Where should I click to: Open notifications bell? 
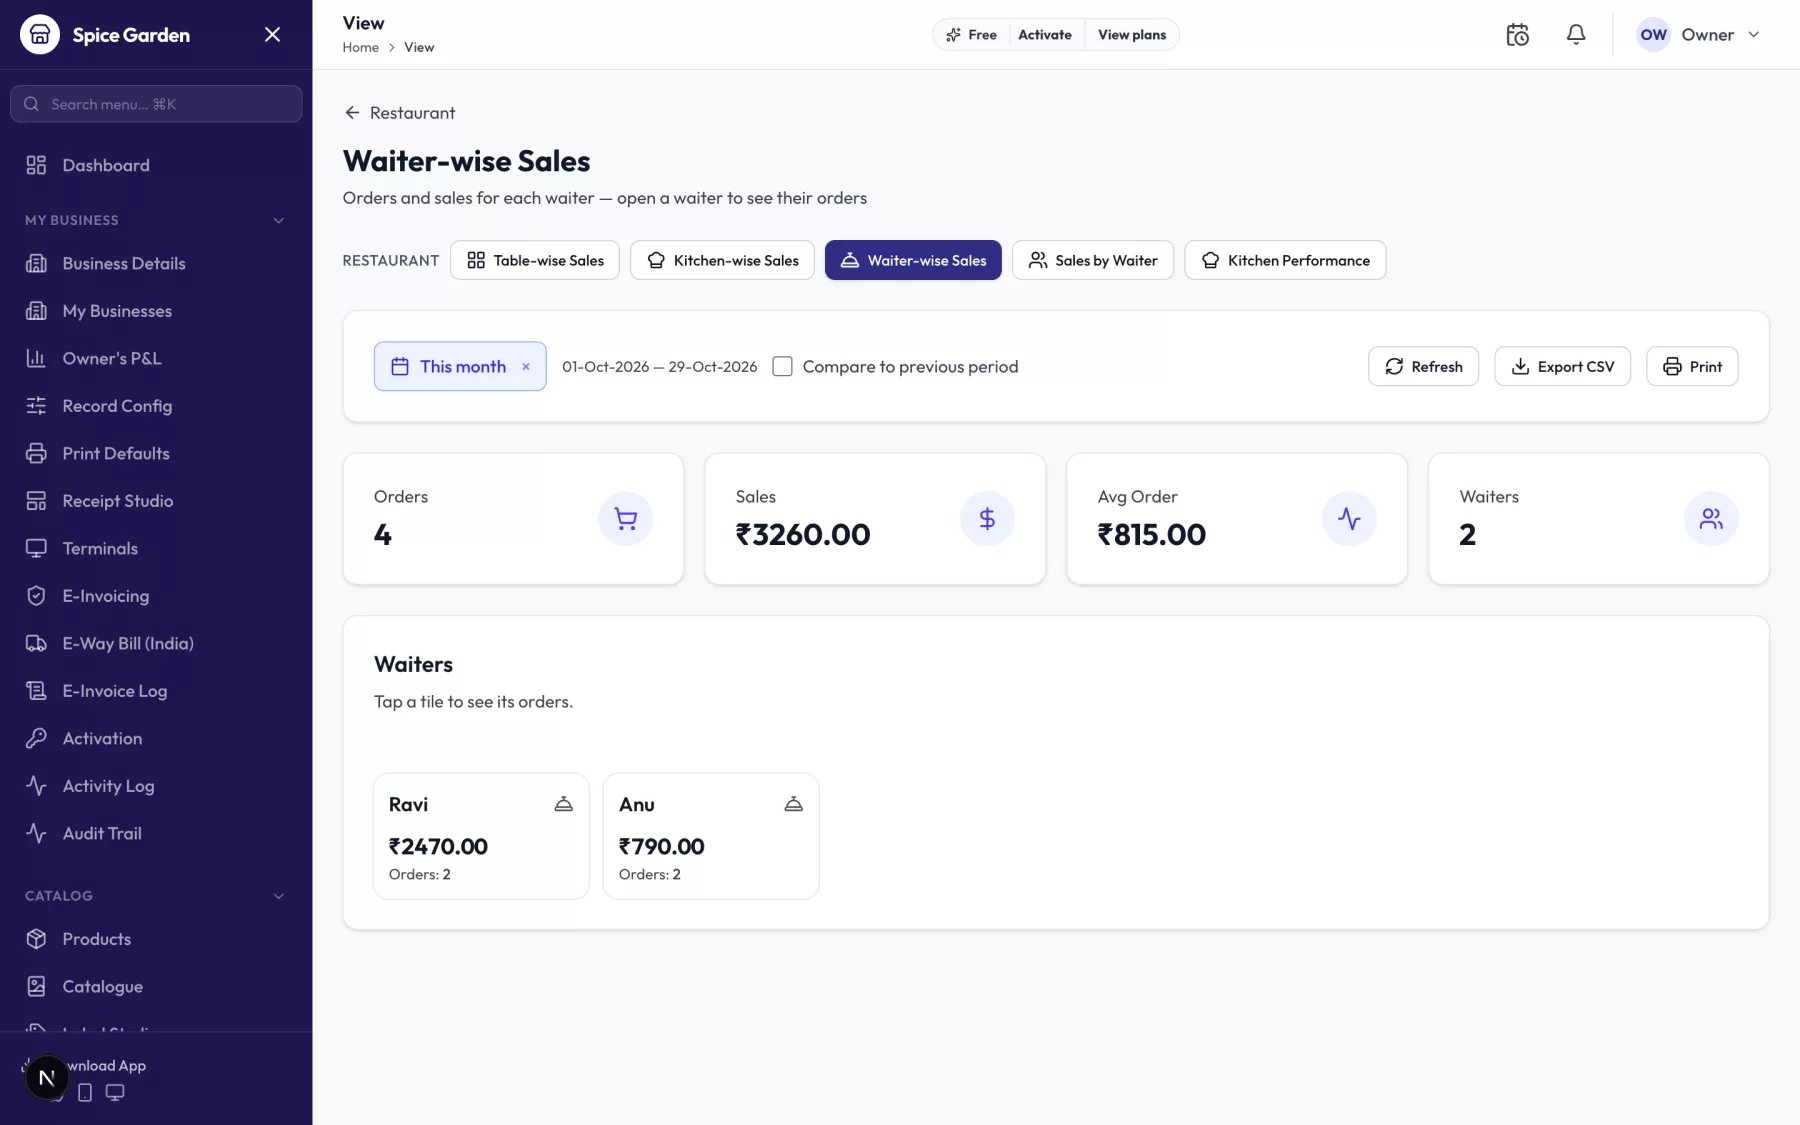tap(1576, 35)
